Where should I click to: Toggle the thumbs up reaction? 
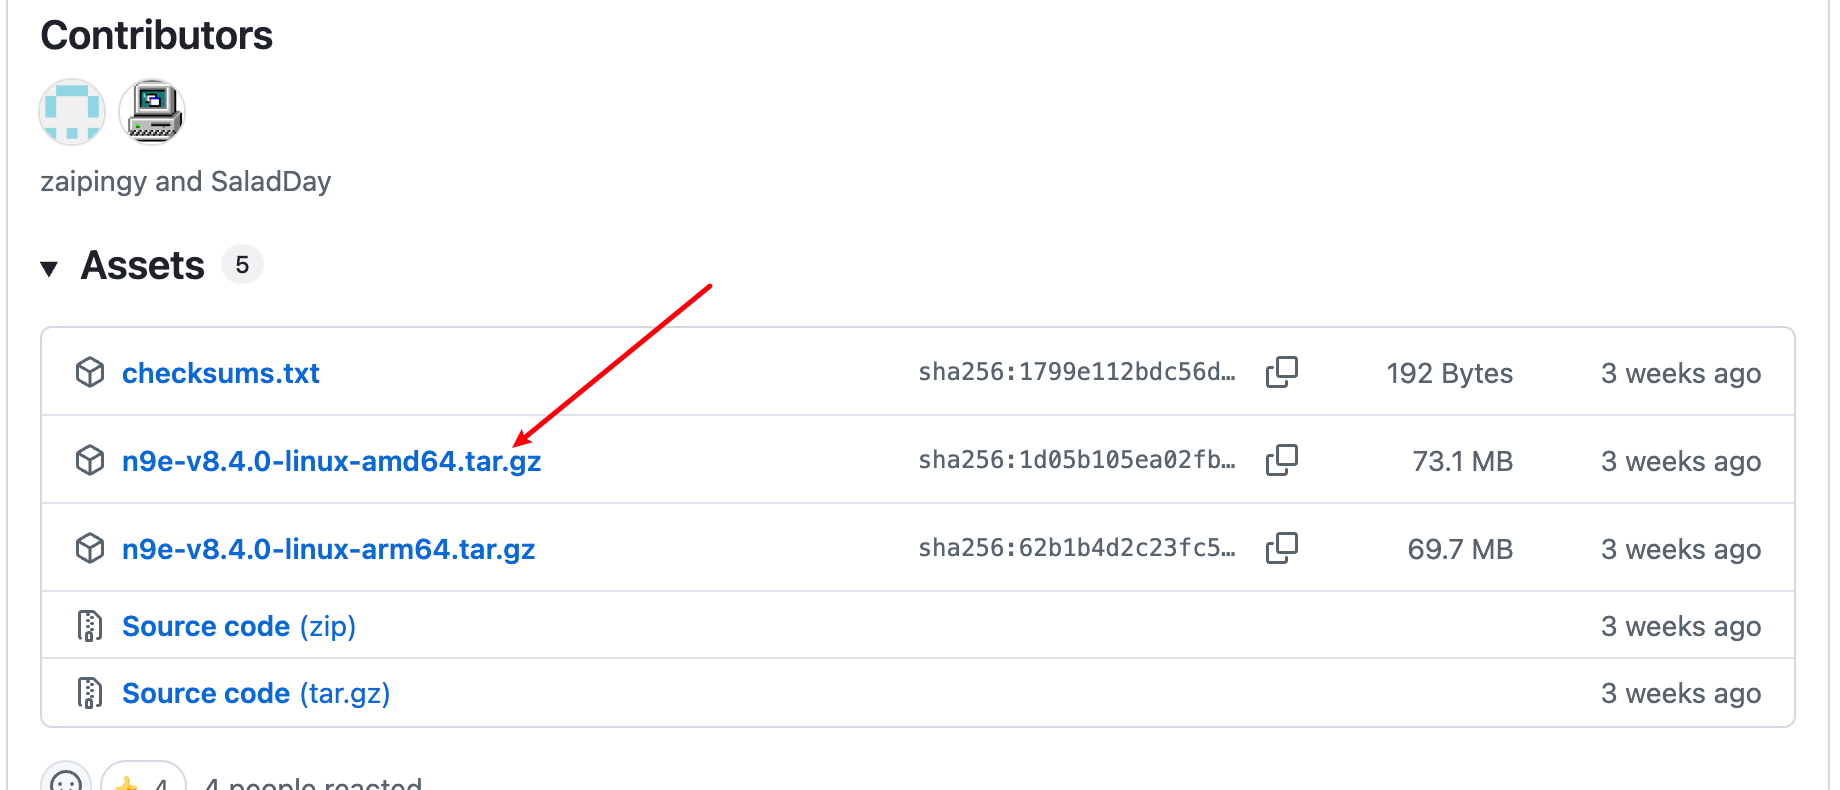(143, 780)
